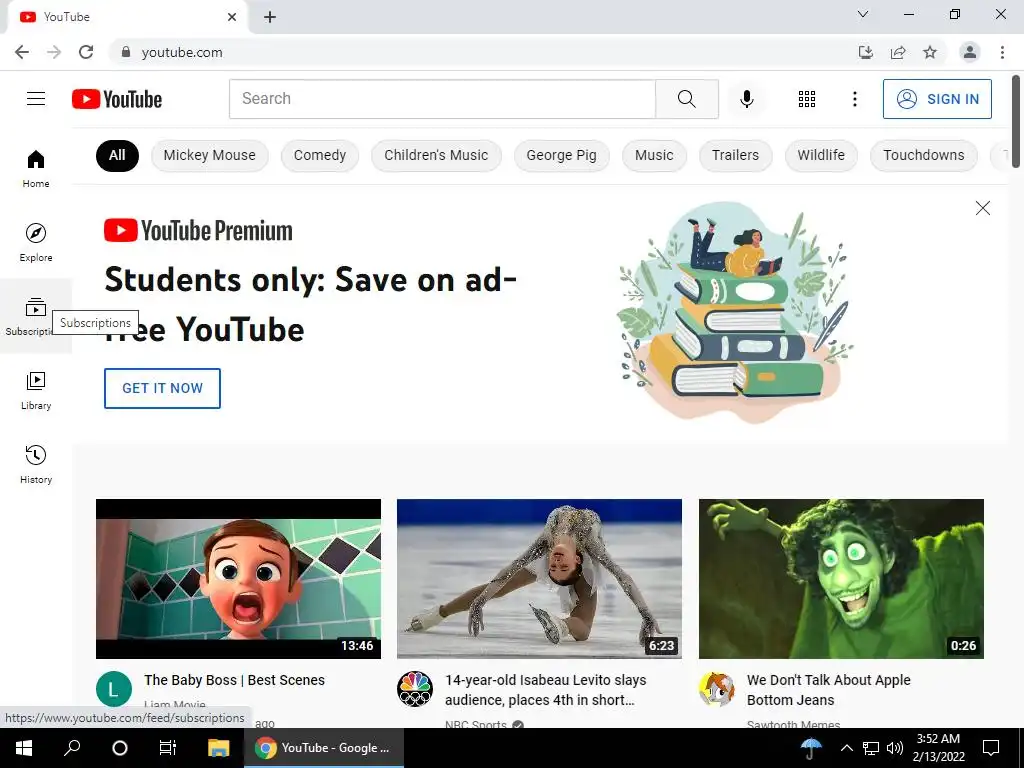
Task: Open a new browser tab
Action: click(x=270, y=17)
